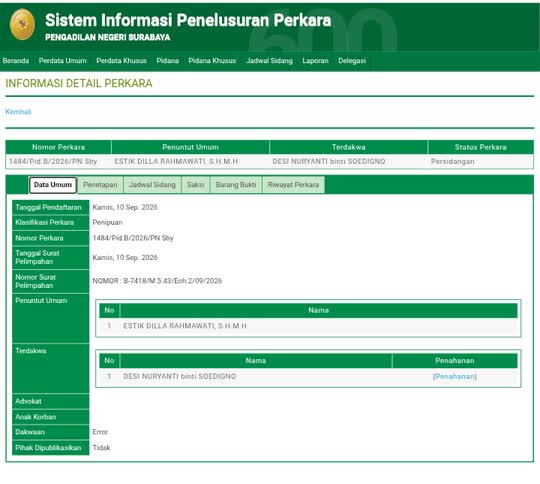Click case number value in Data Umum details
Image resolution: width=540 pixels, height=484 pixels.
point(133,238)
